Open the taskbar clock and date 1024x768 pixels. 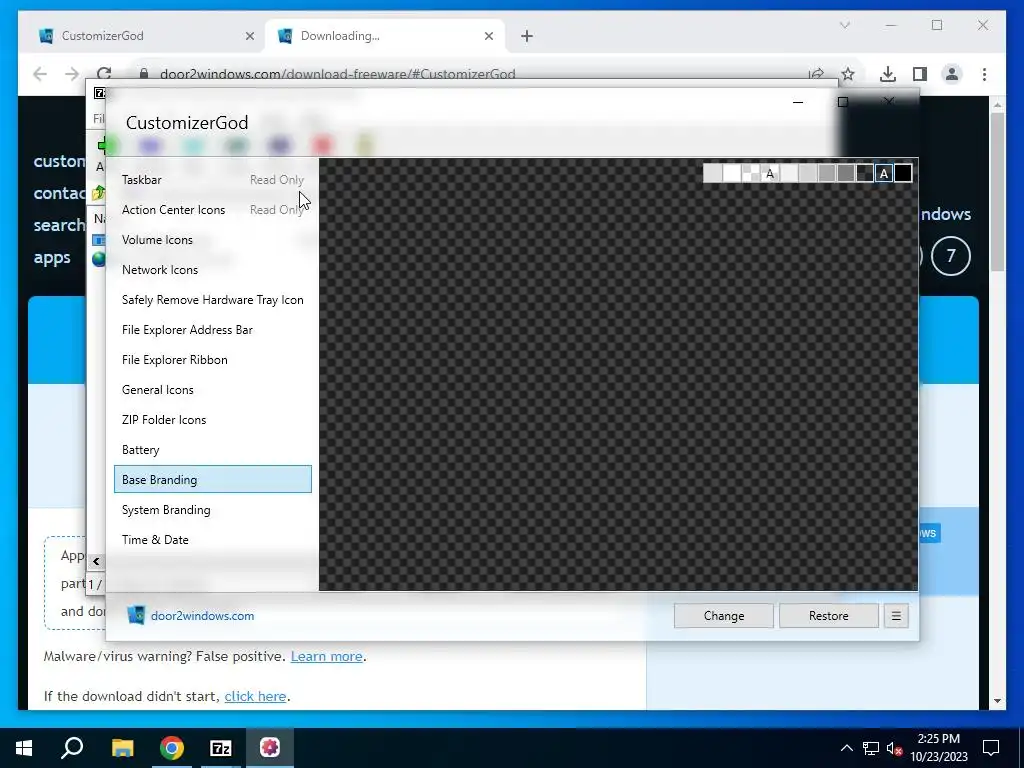[938, 748]
